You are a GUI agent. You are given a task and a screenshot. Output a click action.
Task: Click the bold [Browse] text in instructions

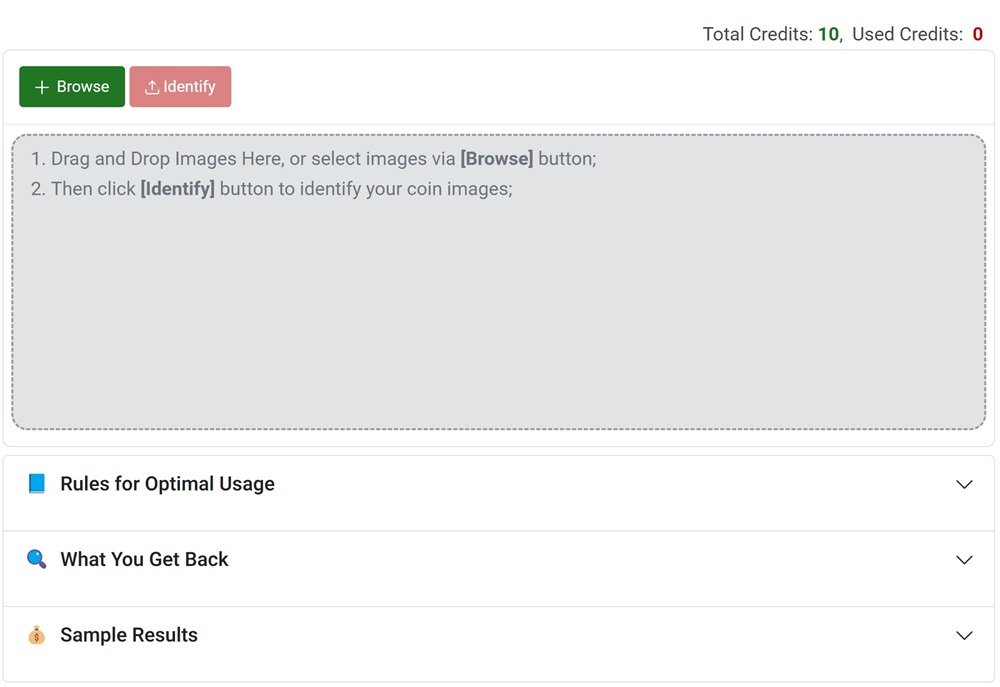tap(496, 159)
